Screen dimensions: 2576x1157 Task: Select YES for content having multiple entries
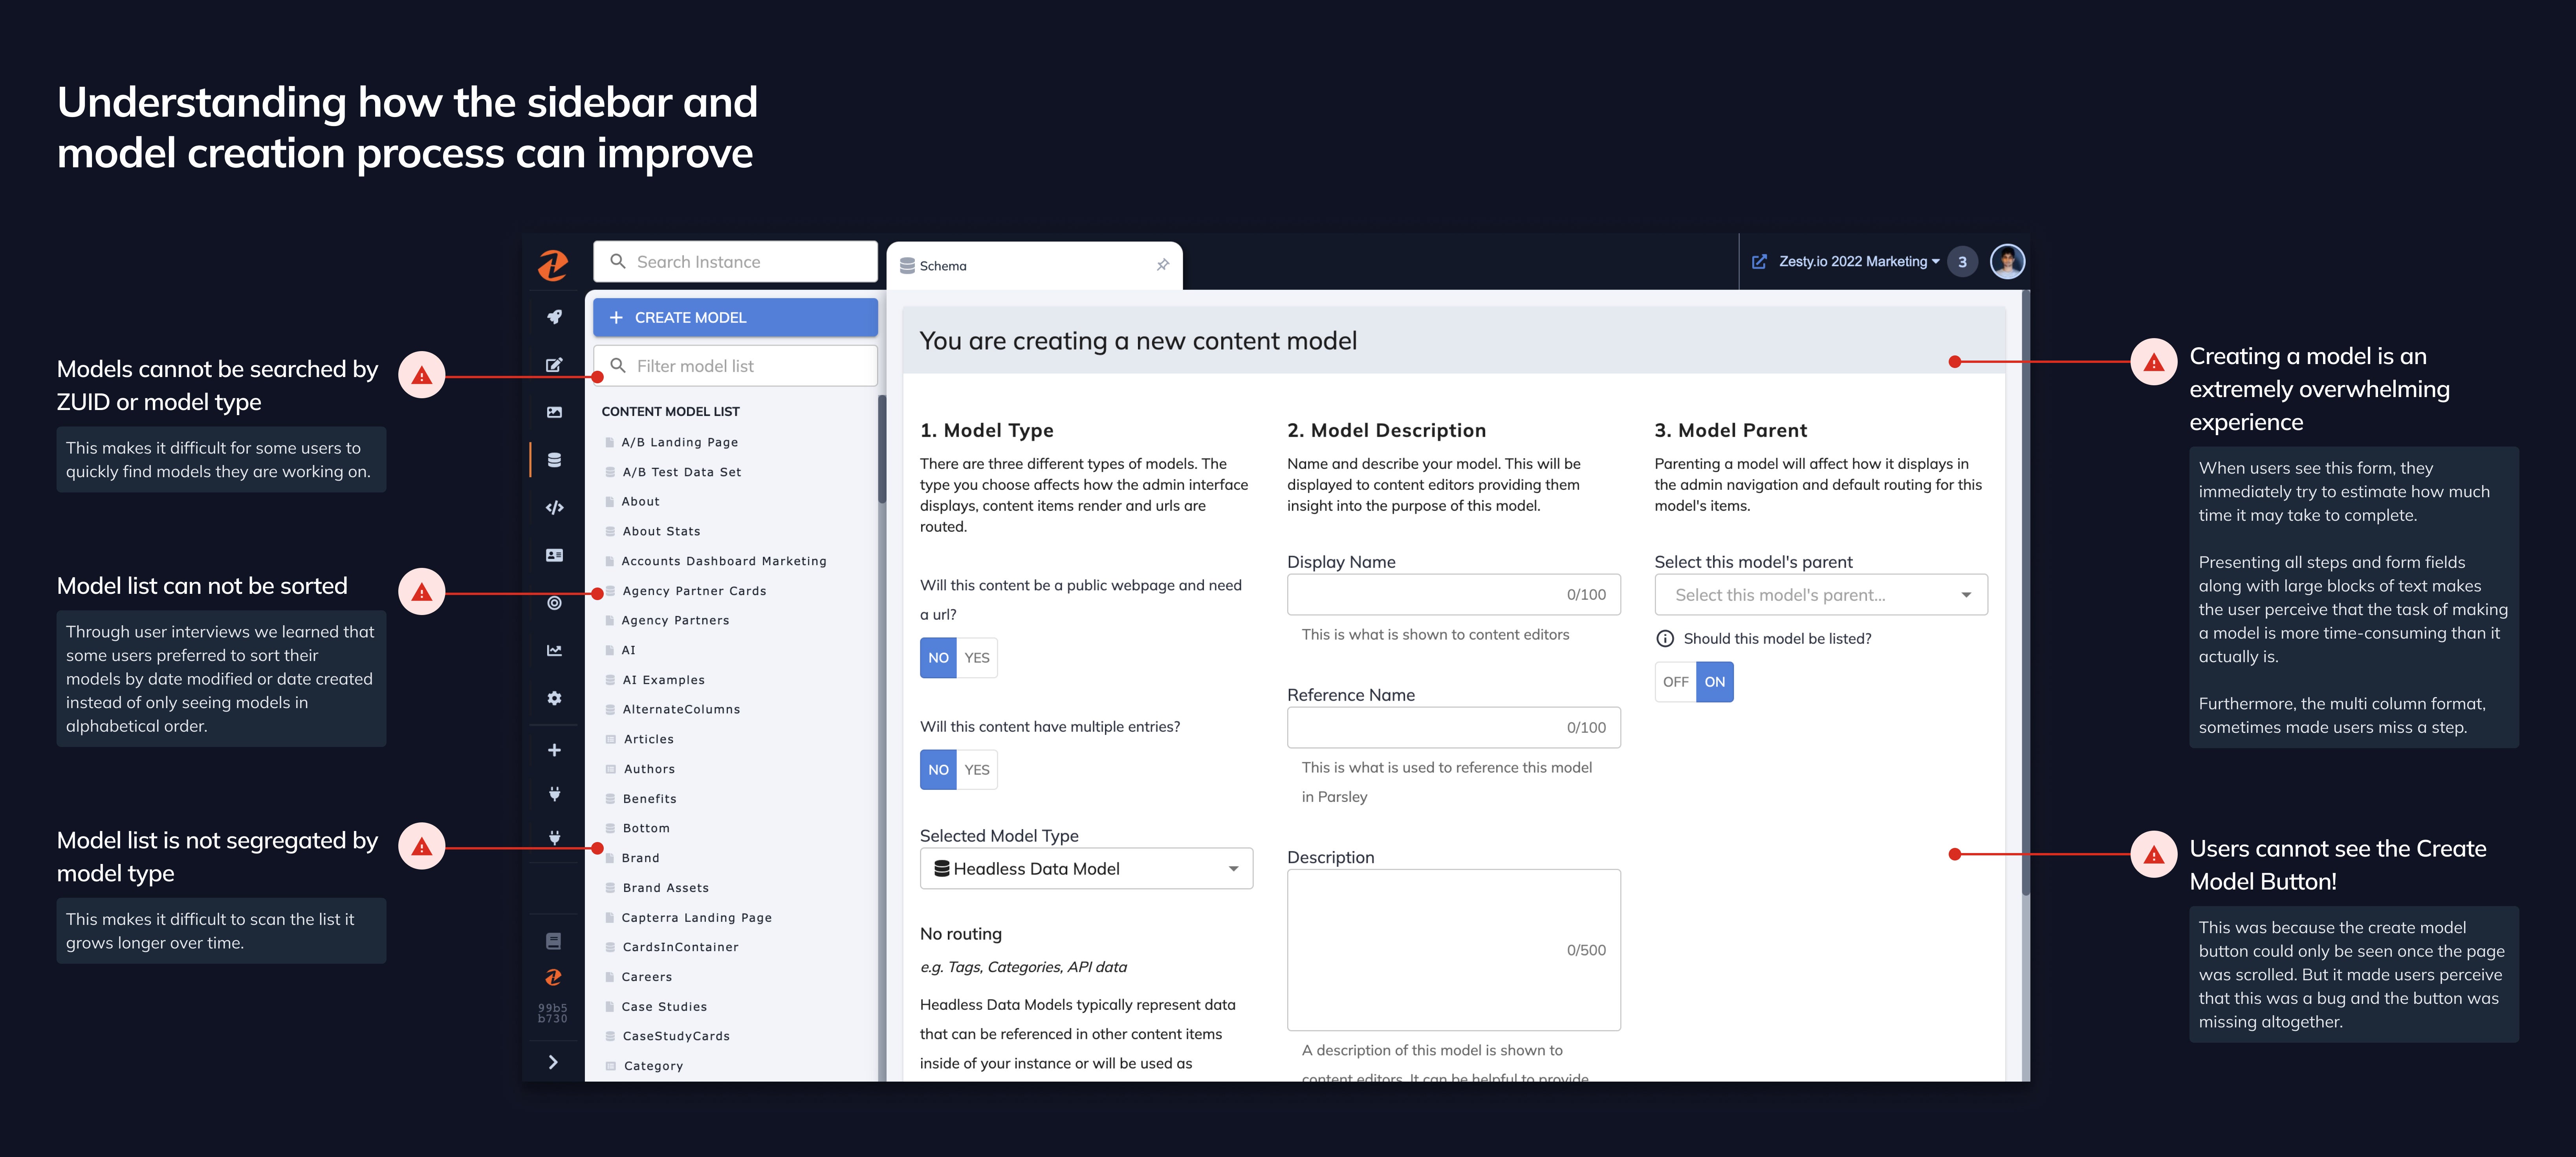[977, 770]
